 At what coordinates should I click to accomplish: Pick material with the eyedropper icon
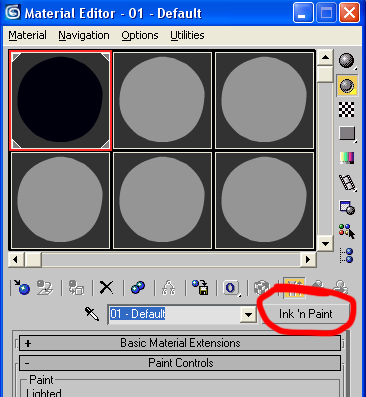click(92, 314)
